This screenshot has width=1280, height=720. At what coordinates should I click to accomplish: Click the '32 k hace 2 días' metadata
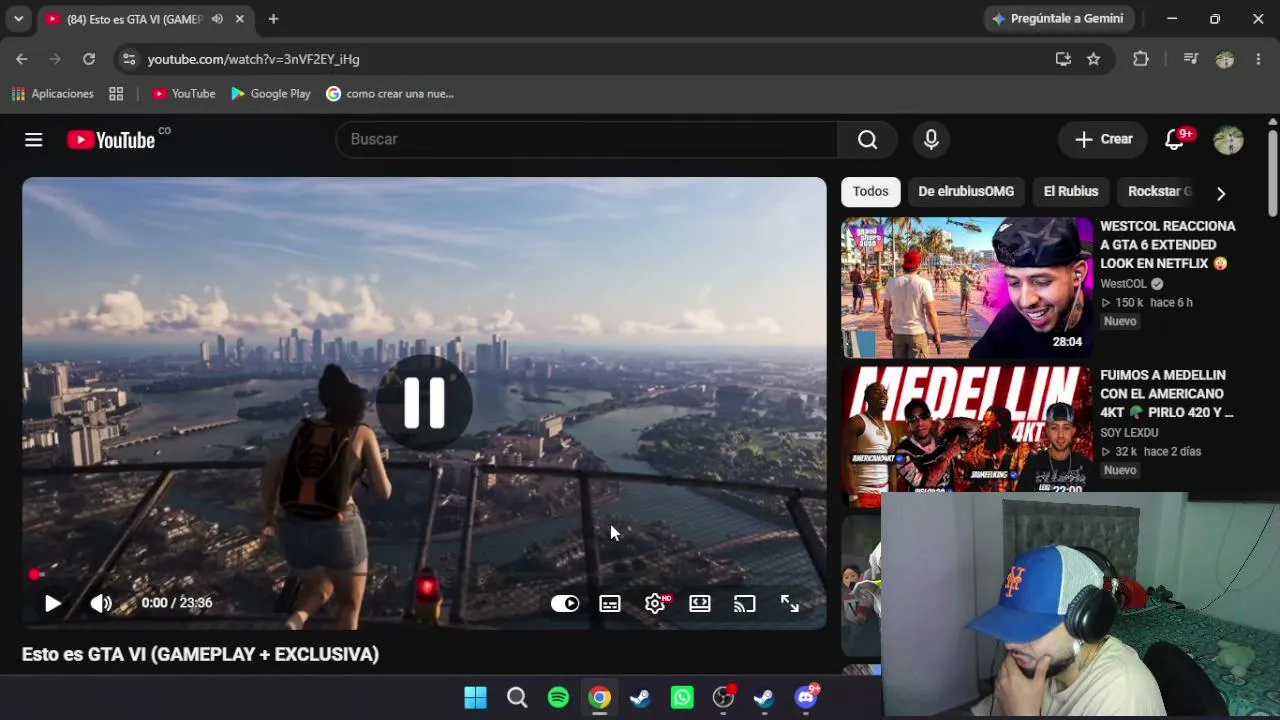tap(1151, 452)
